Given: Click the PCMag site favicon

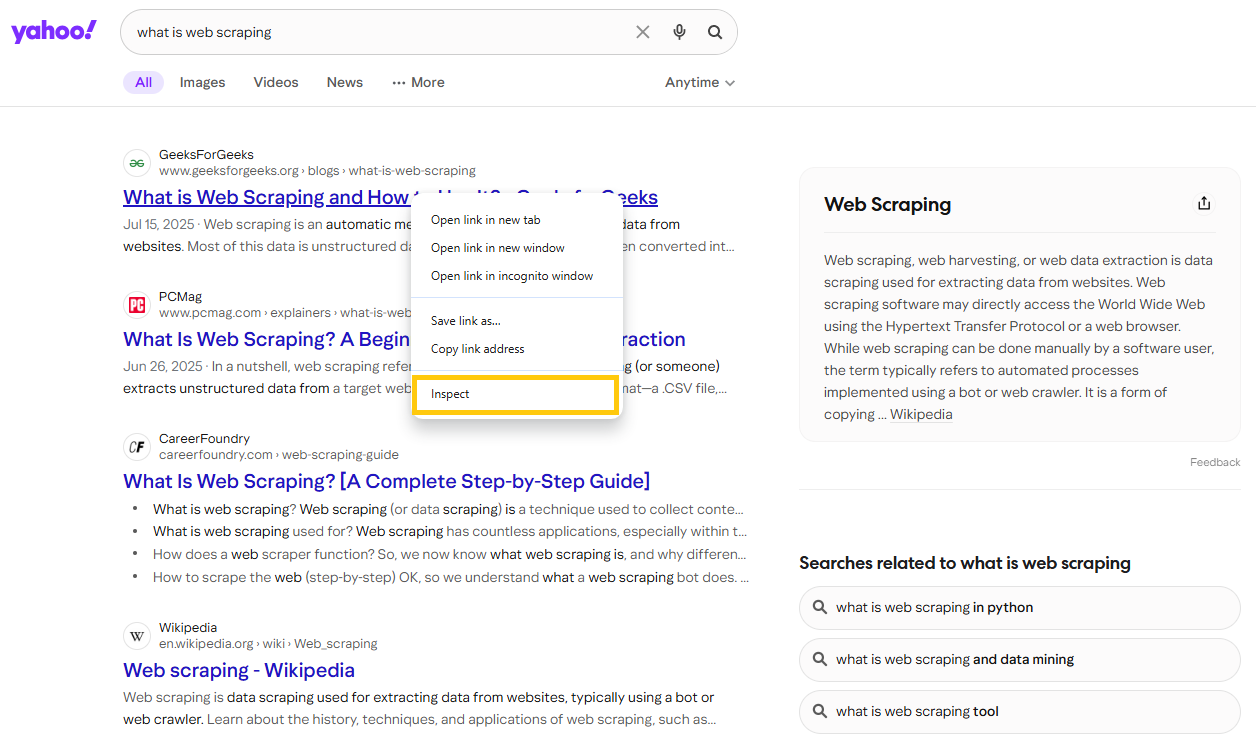Looking at the screenshot, I should pos(137,305).
